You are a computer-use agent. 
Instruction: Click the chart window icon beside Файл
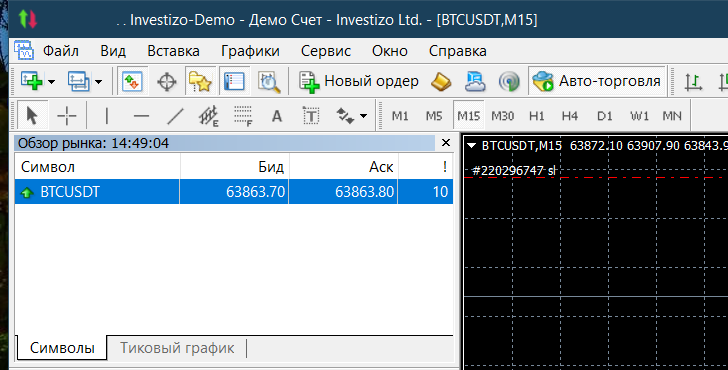[x=24, y=50]
